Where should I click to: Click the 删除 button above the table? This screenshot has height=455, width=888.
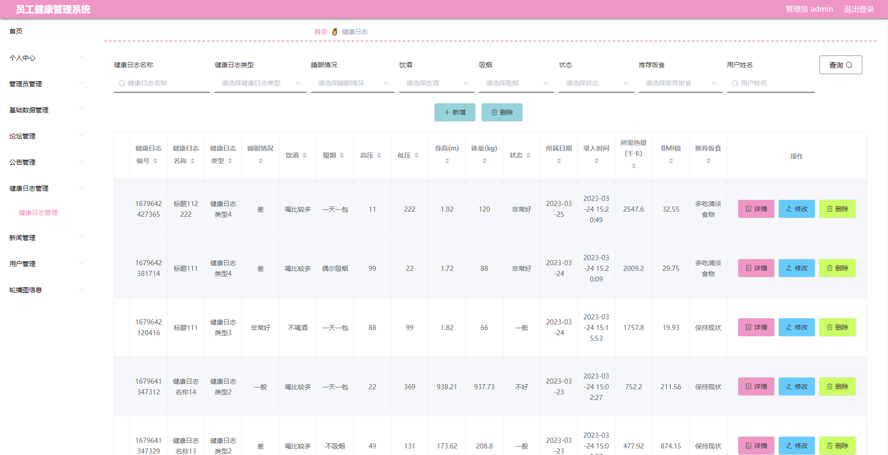(502, 112)
